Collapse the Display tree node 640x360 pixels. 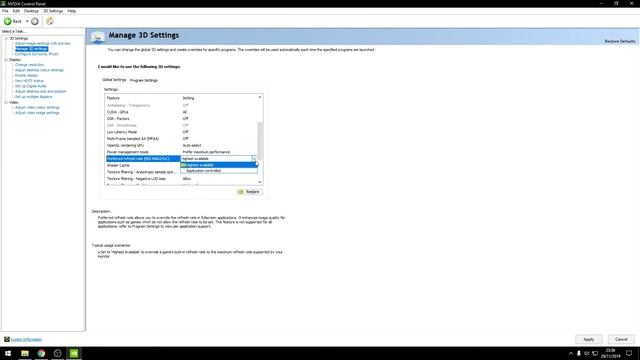pos(6,60)
